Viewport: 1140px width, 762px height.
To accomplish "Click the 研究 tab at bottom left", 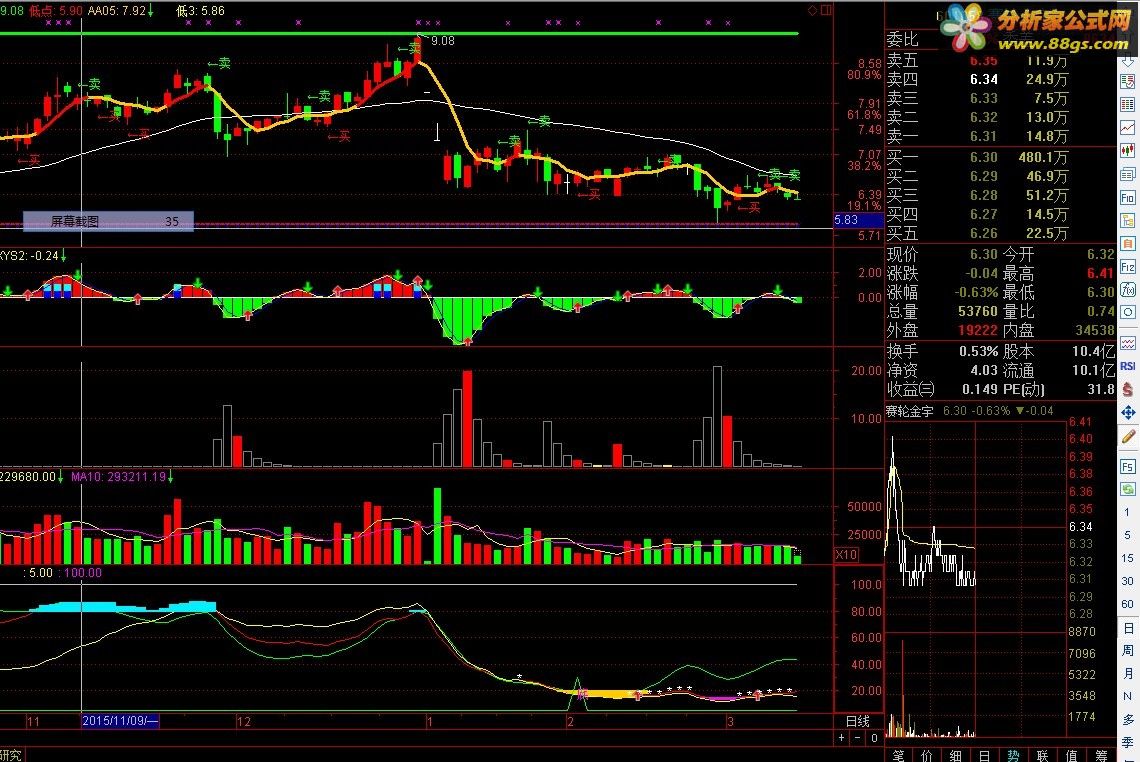I will [x=11, y=755].
